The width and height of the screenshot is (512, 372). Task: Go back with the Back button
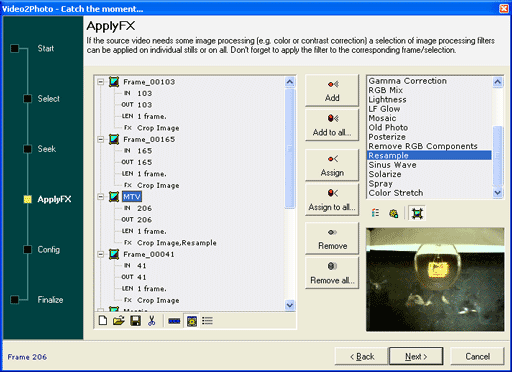coord(362,356)
